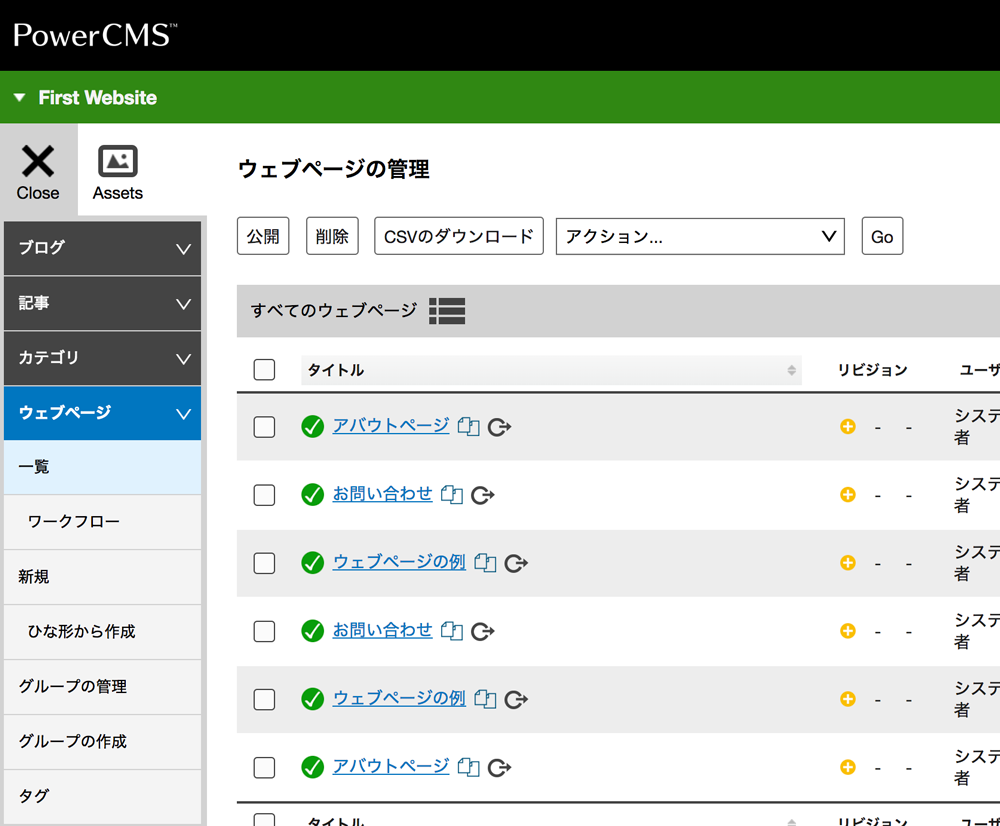This screenshot has height=826, width=1000.
Task: Click the 削除 button
Action: pyautogui.click(x=332, y=237)
